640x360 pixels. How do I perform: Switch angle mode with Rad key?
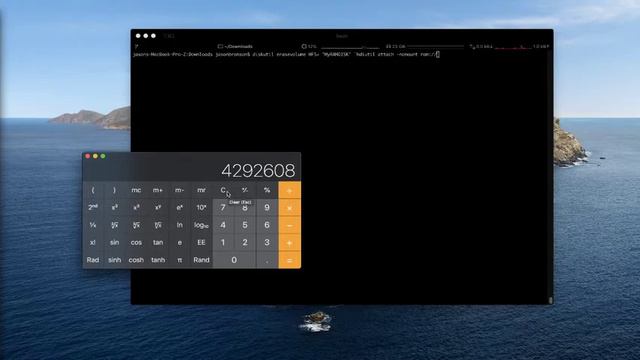coord(93,260)
